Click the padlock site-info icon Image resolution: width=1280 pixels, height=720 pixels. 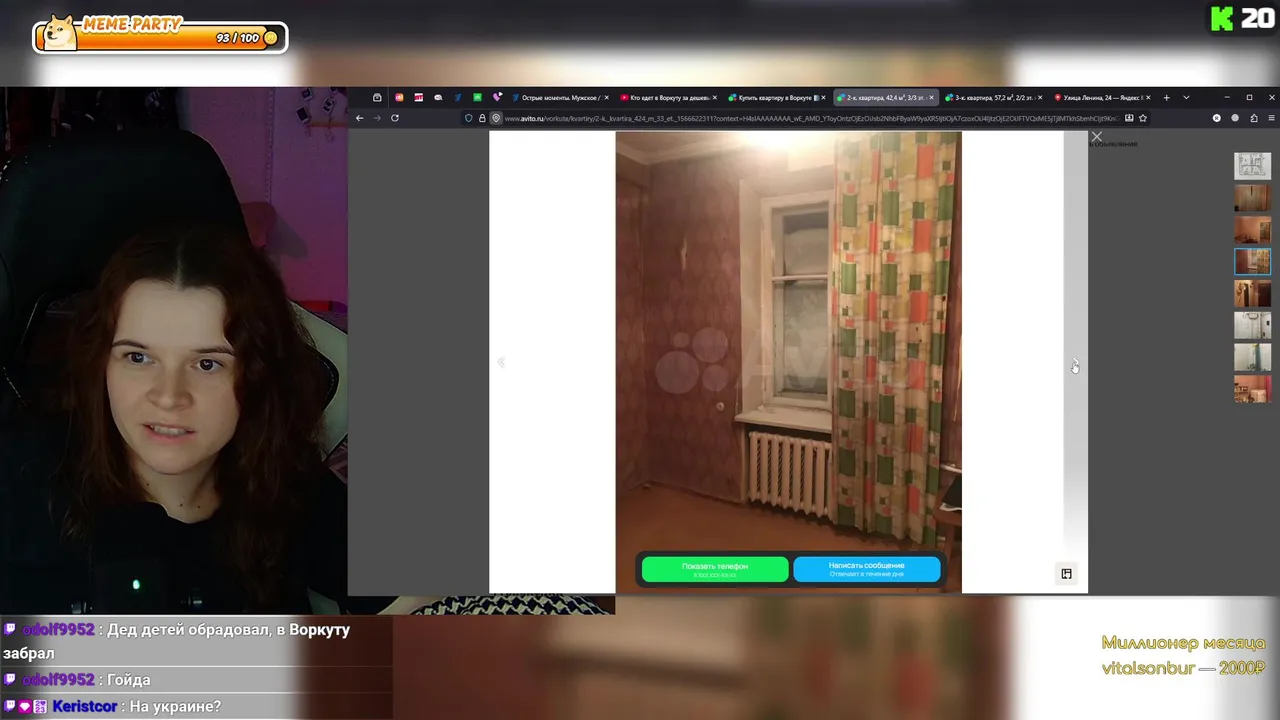[x=482, y=118]
